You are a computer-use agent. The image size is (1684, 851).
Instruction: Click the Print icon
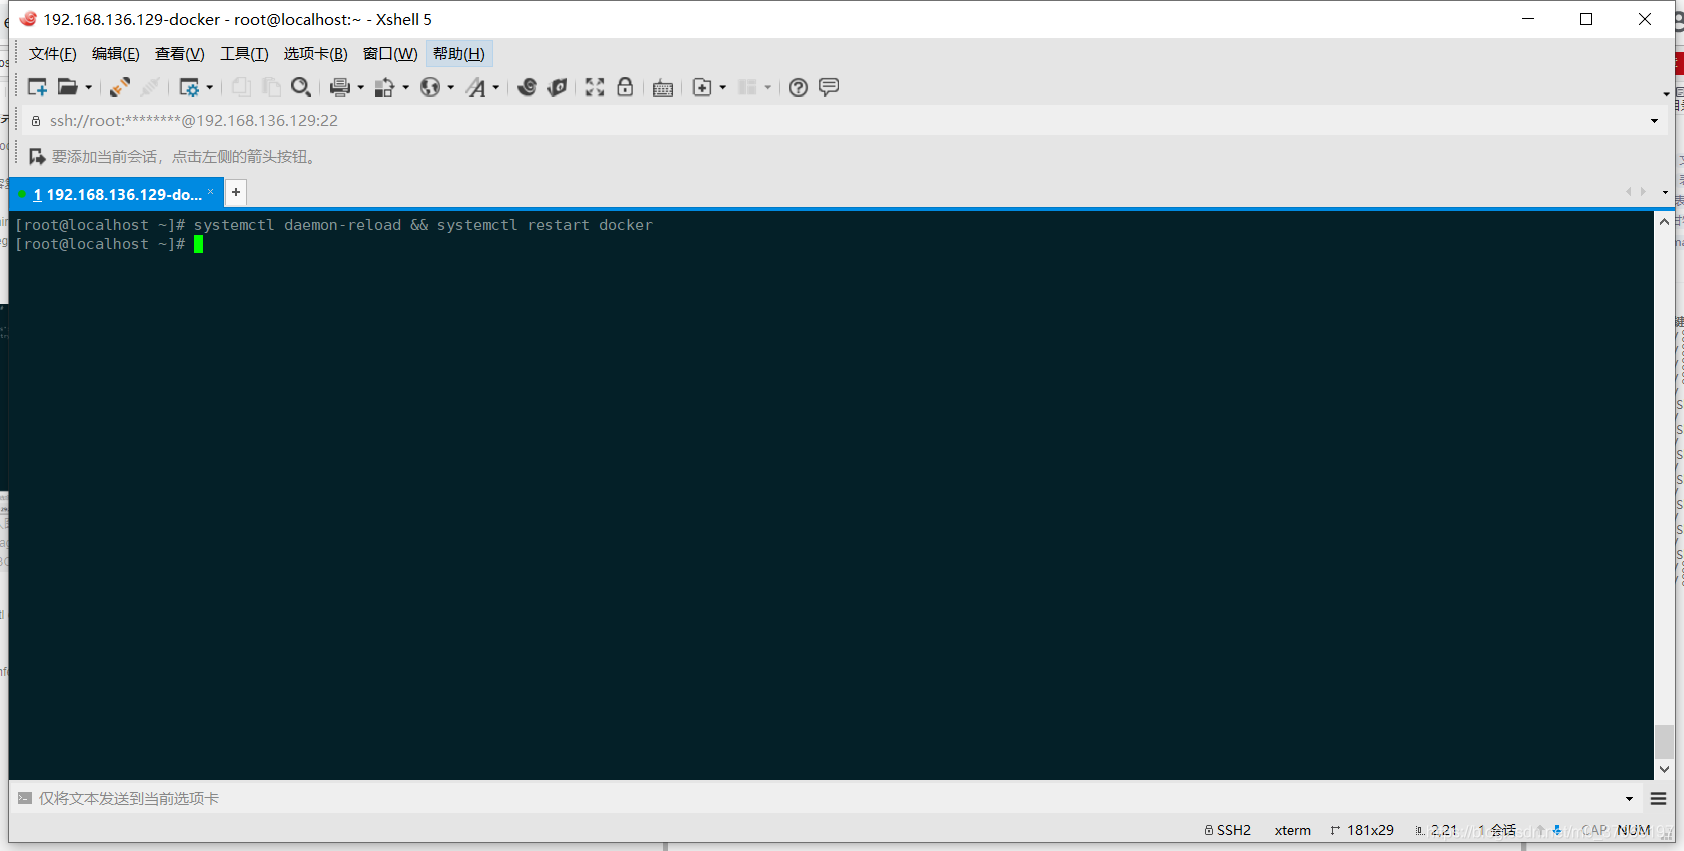[x=340, y=87]
